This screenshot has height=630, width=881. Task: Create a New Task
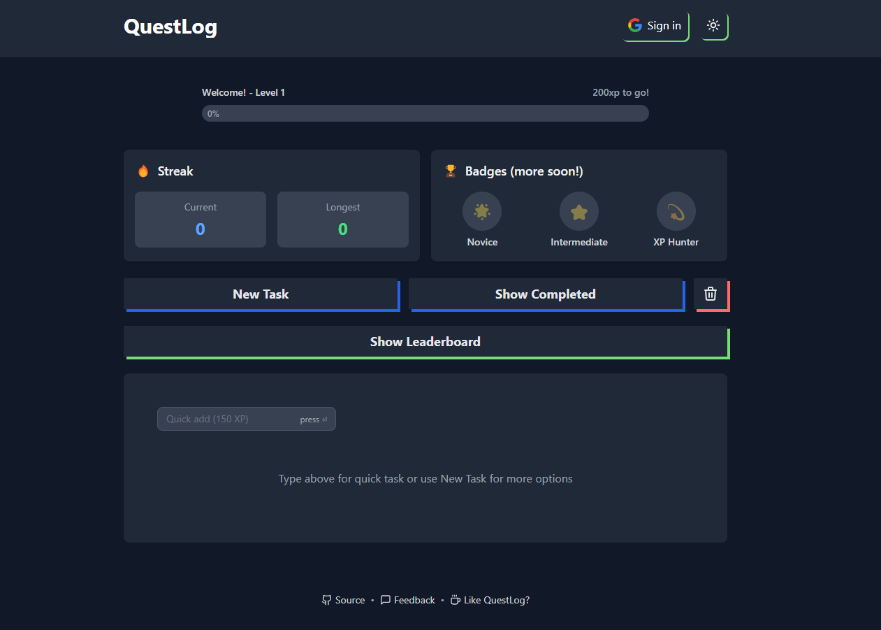(x=261, y=294)
